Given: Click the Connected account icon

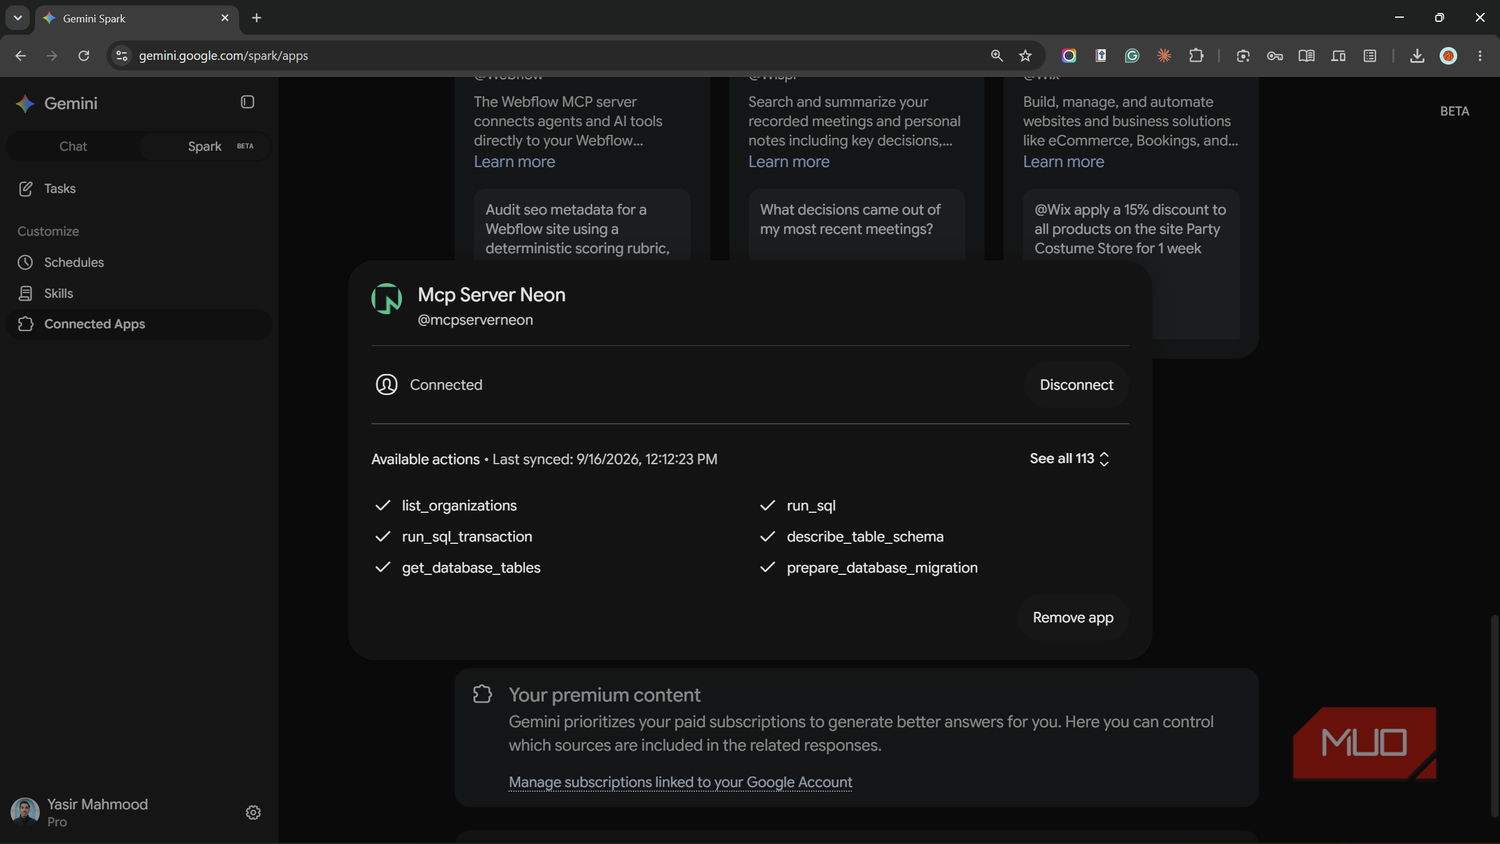Looking at the screenshot, I should click(387, 385).
